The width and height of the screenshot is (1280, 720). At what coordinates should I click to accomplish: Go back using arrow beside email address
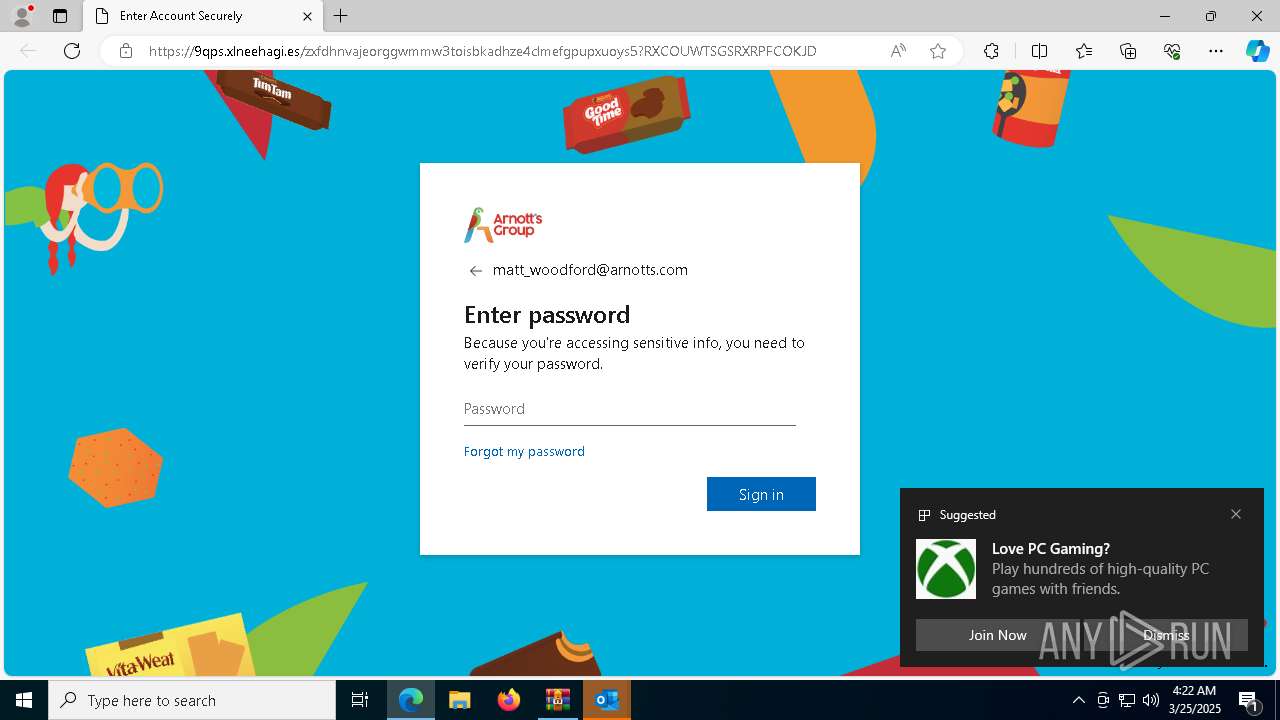(x=476, y=271)
